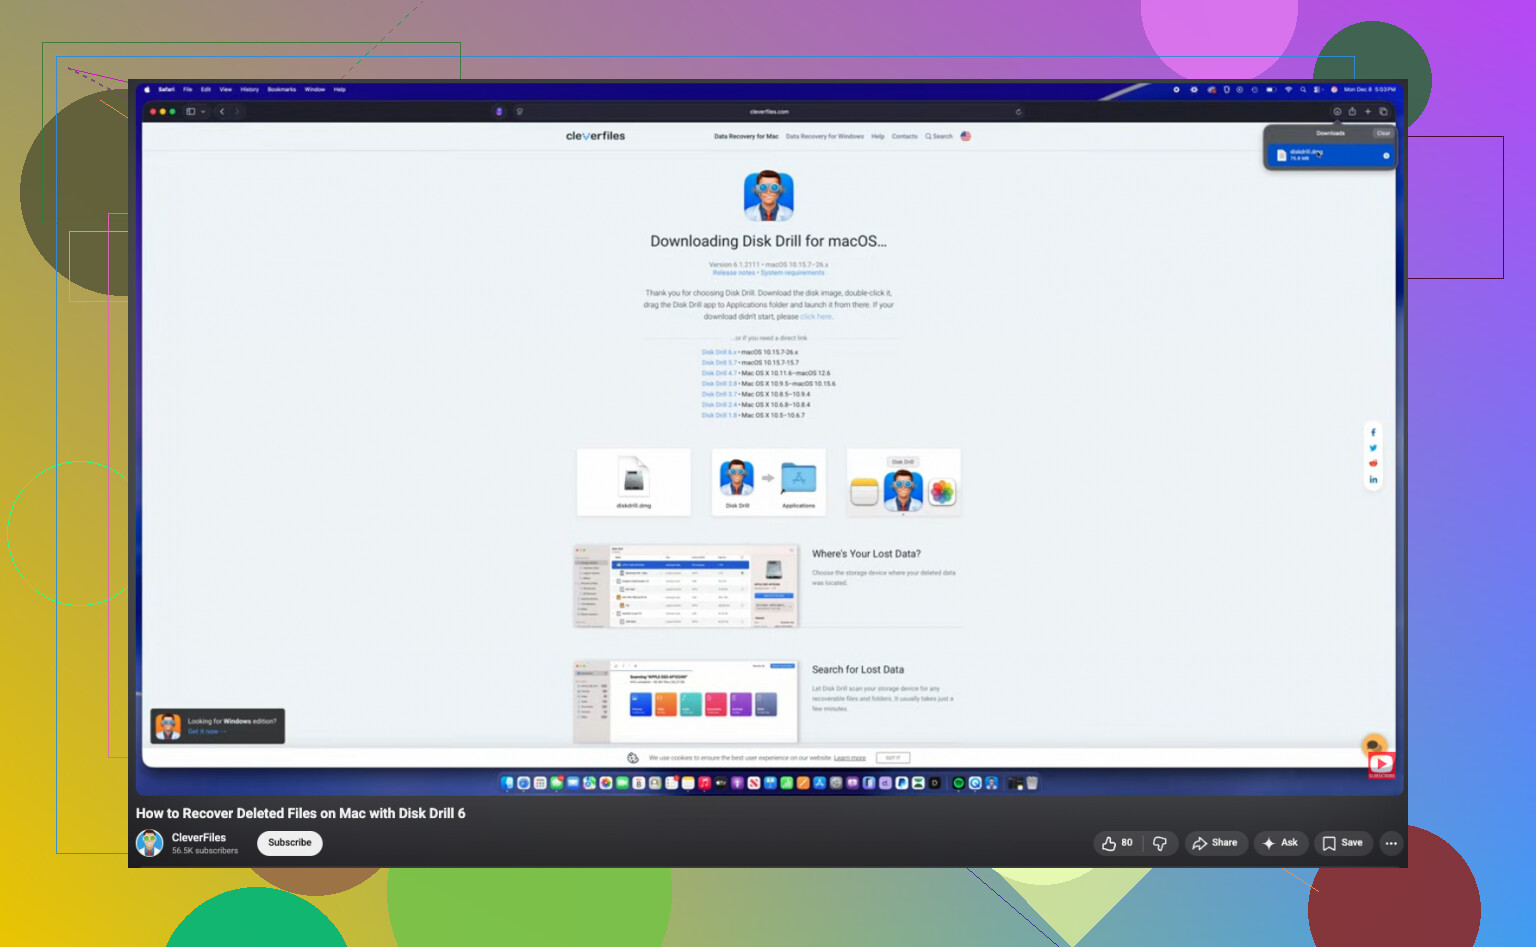Open the three-dot more actions menu
Screen dimensions: 1536x947
1391,843
